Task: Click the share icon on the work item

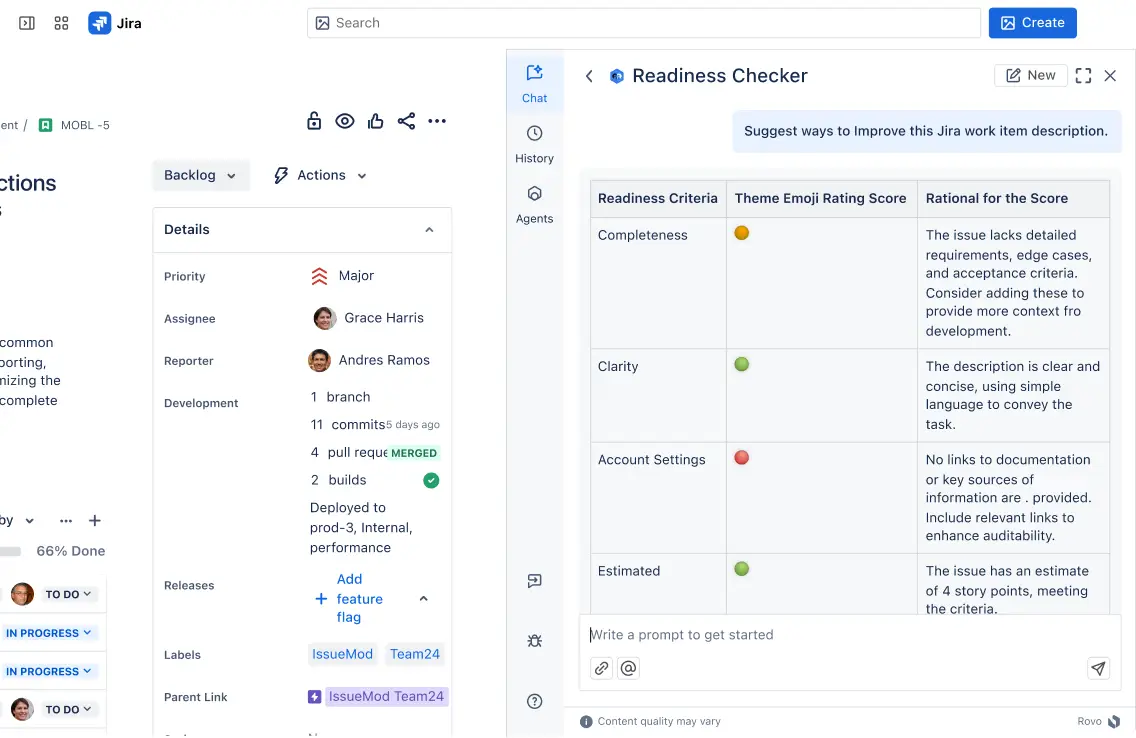Action: [x=406, y=120]
